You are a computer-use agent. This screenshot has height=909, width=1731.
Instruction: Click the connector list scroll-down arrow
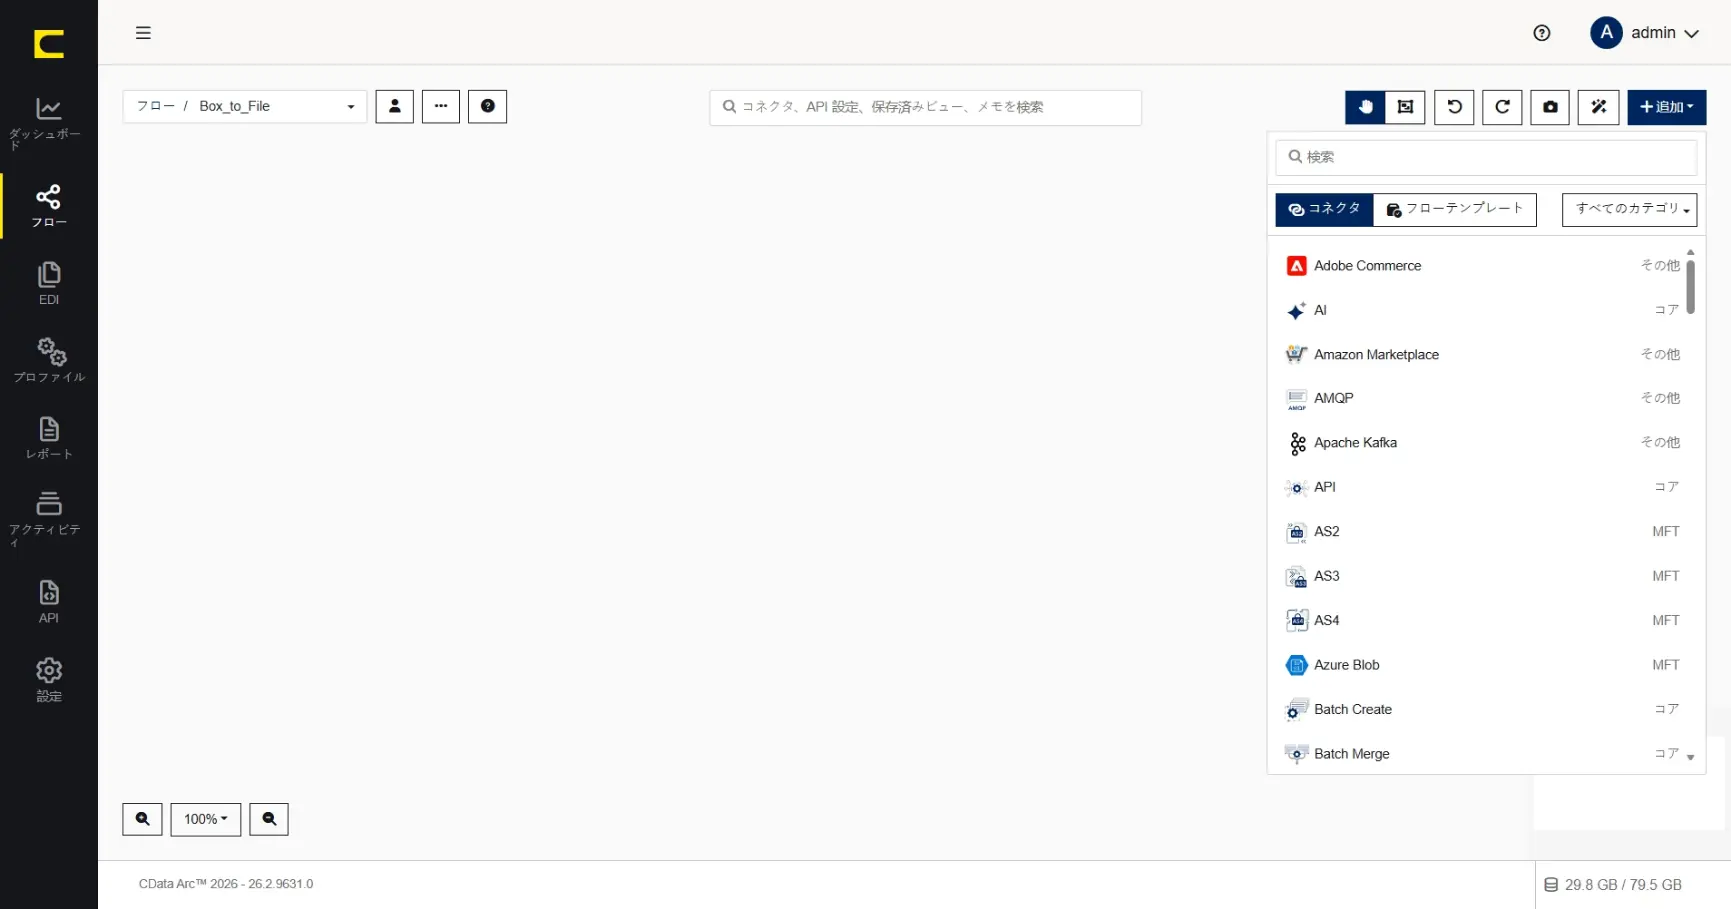click(x=1690, y=757)
